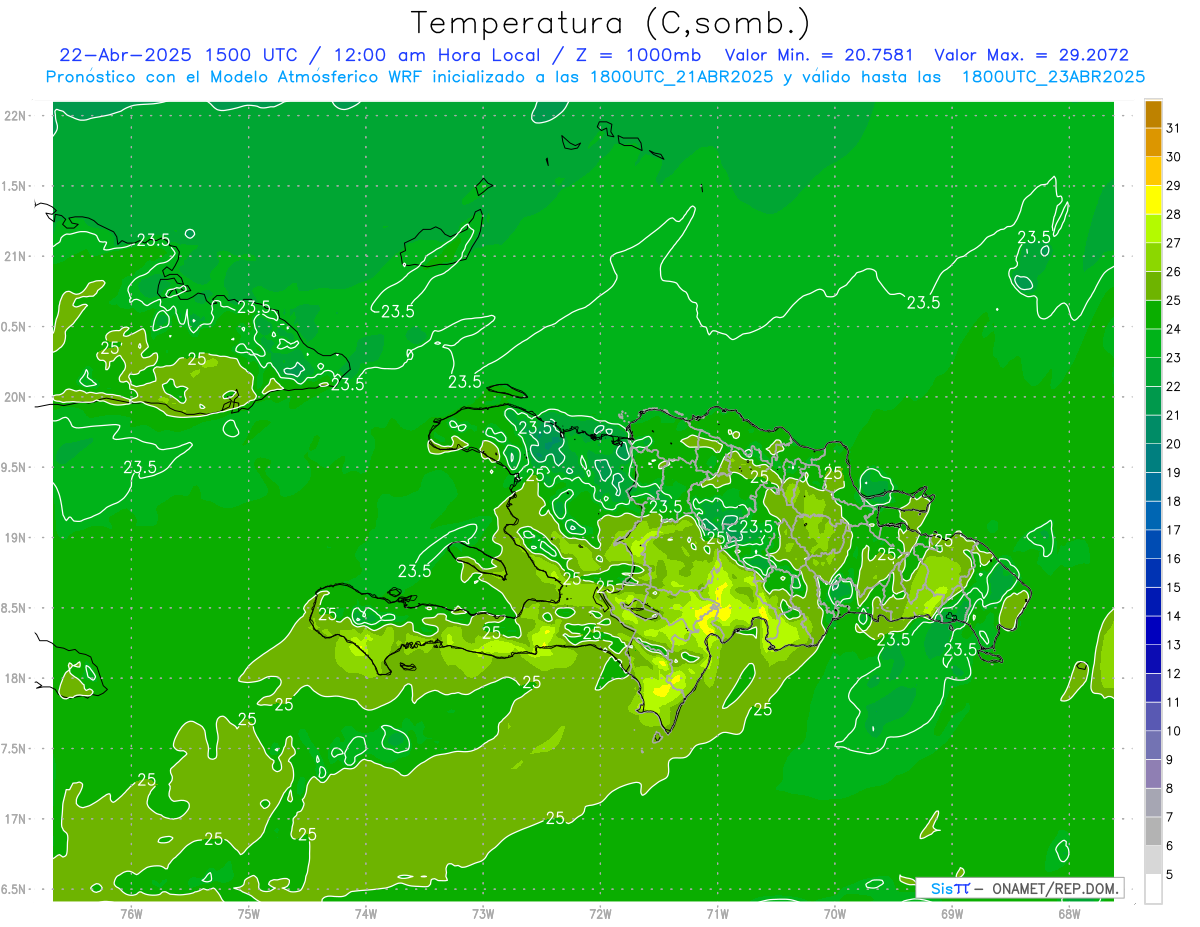Click the "73W" longitude axis label

tap(483, 913)
